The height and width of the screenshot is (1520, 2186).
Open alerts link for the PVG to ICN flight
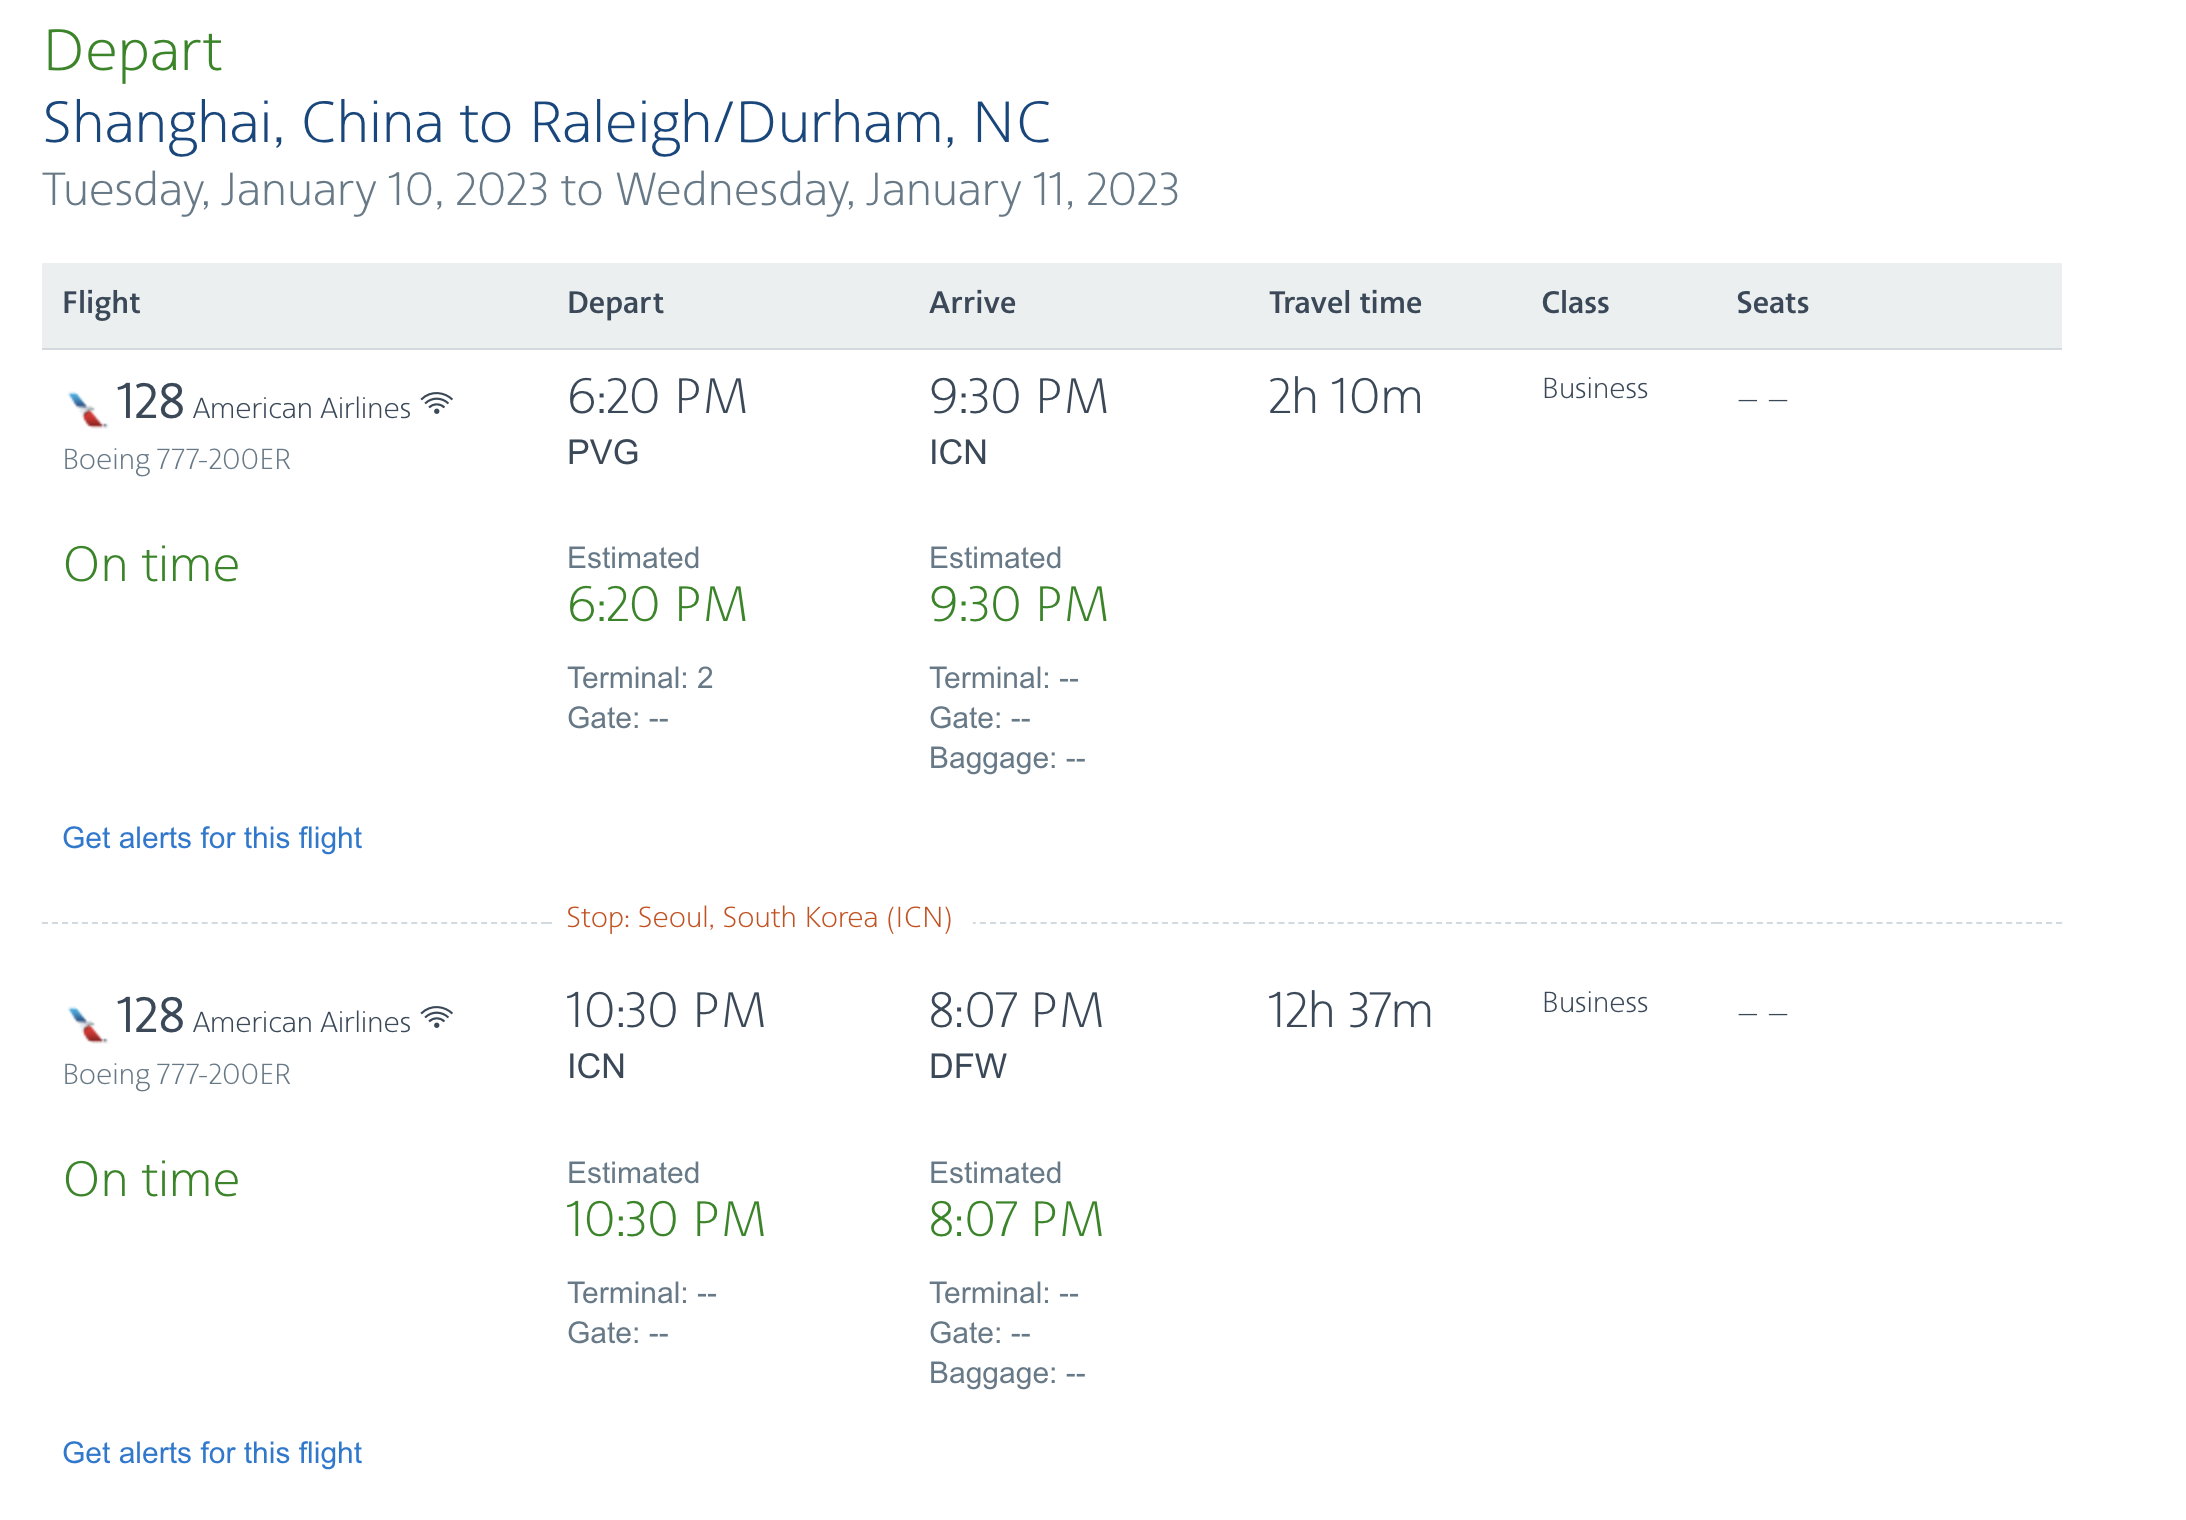(x=212, y=838)
